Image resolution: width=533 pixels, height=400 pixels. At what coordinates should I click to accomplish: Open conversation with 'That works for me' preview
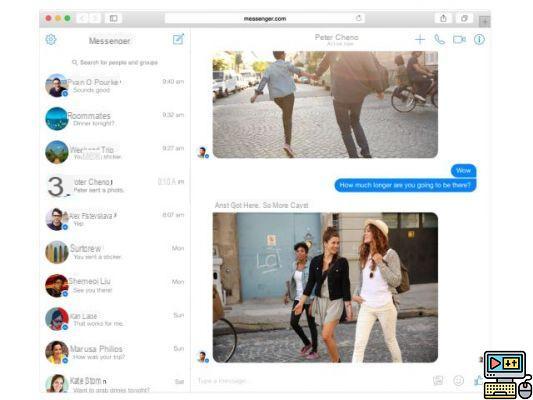tap(115, 319)
